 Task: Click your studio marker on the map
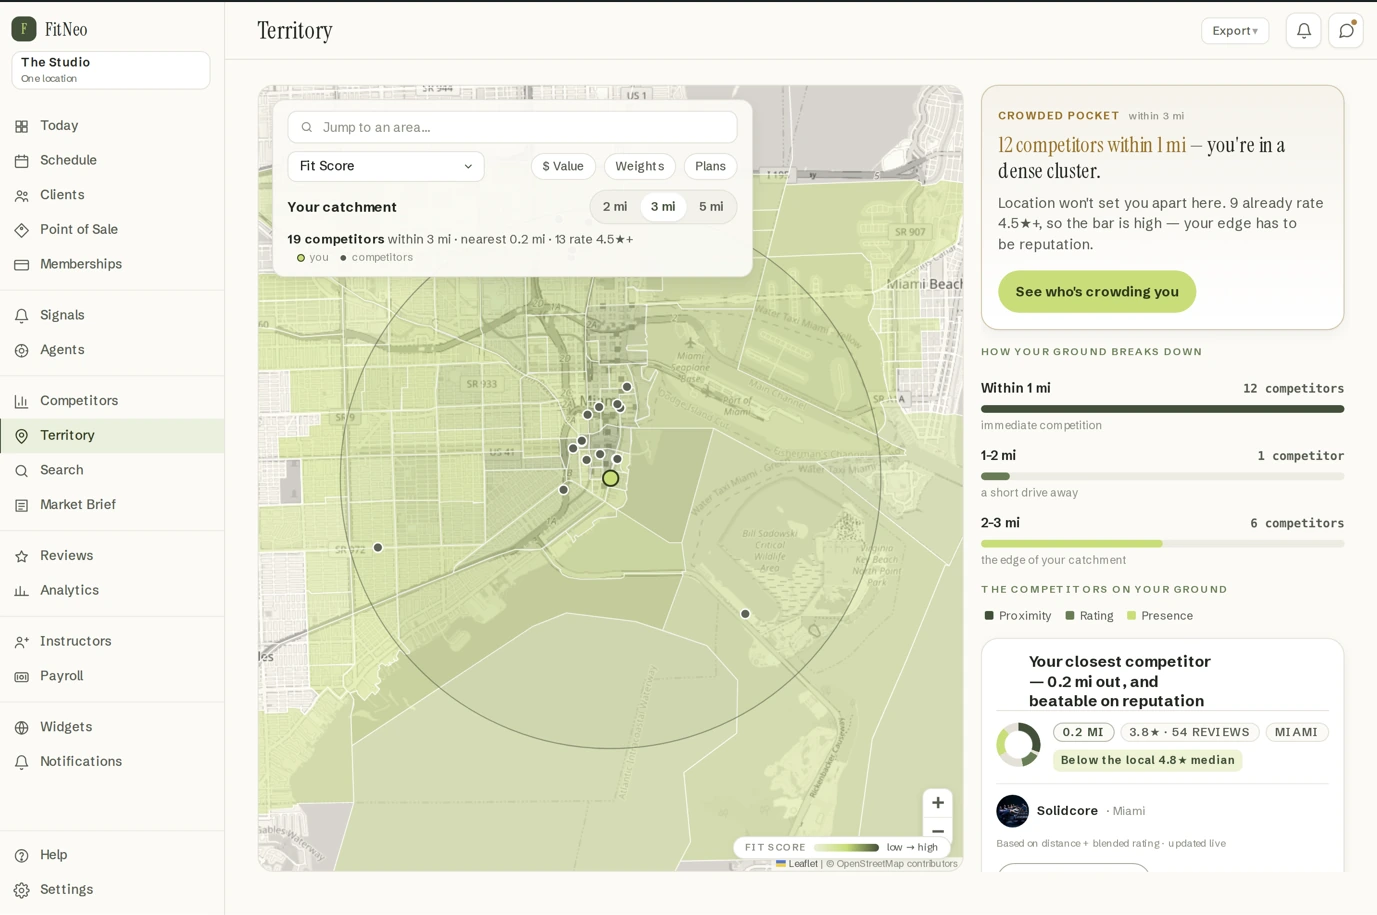pos(611,479)
